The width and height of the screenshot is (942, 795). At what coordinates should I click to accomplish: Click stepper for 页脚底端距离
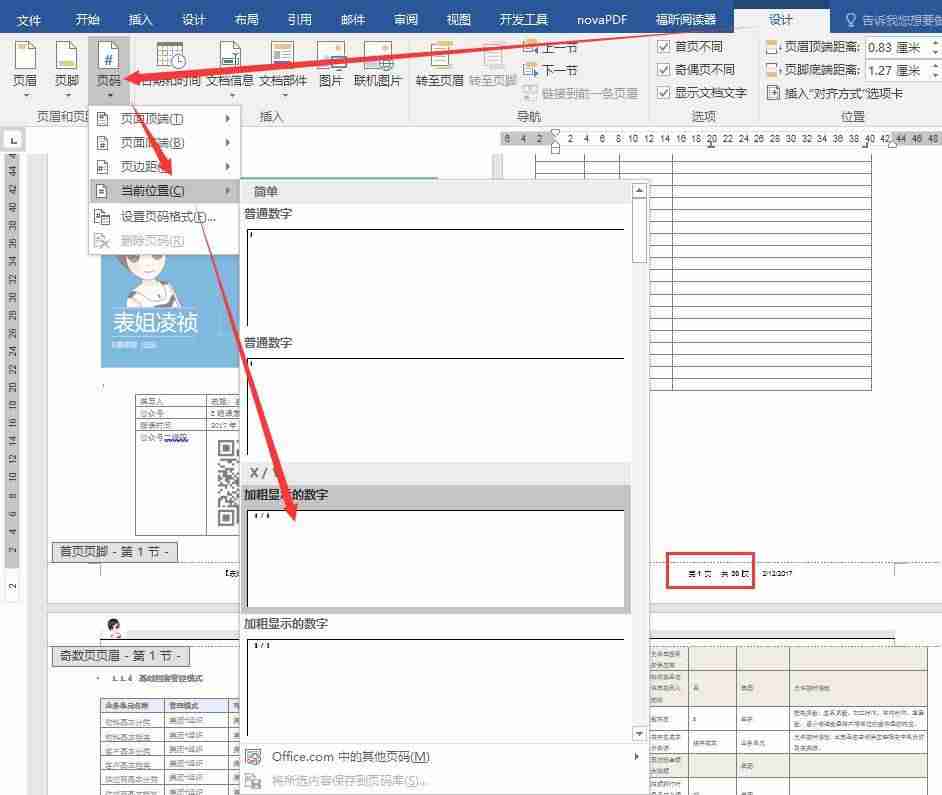(936, 70)
